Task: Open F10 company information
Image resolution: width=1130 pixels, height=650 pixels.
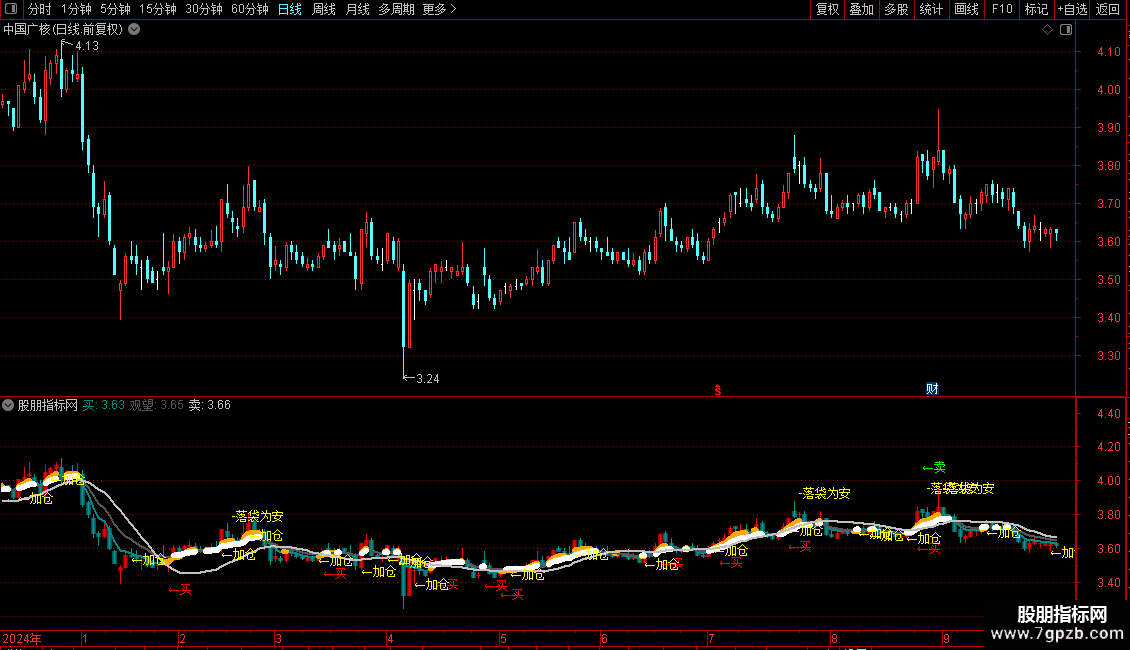Action: 1002,9
